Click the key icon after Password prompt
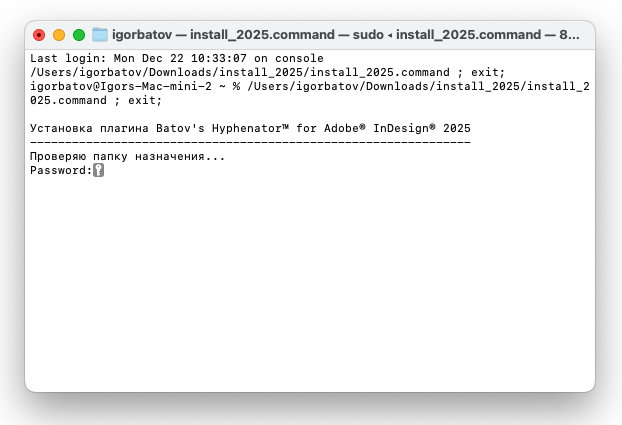The width and height of the screenshot is (622, 425). (98, 170)
